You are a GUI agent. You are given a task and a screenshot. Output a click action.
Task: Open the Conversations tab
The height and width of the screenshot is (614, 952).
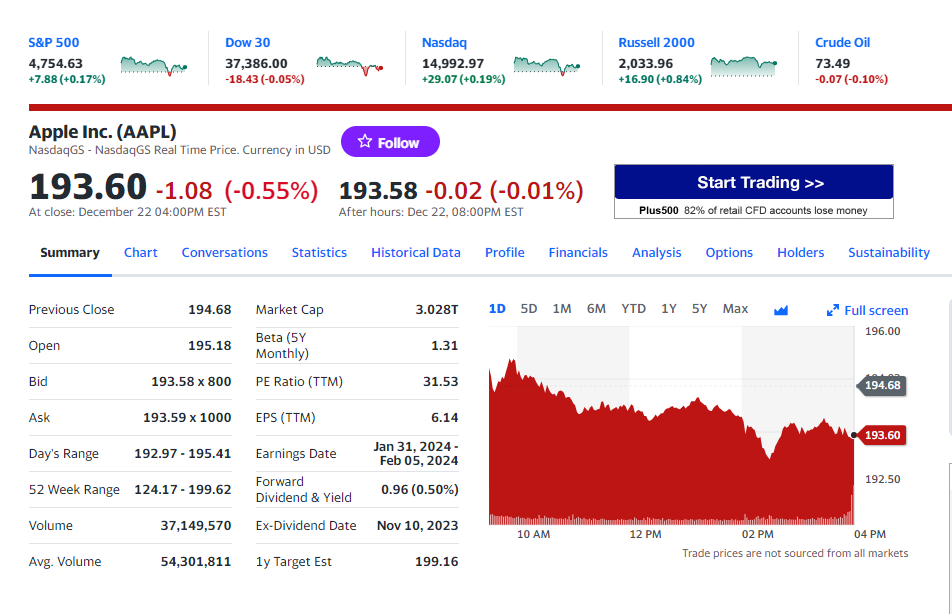click(x=225, y=253)
